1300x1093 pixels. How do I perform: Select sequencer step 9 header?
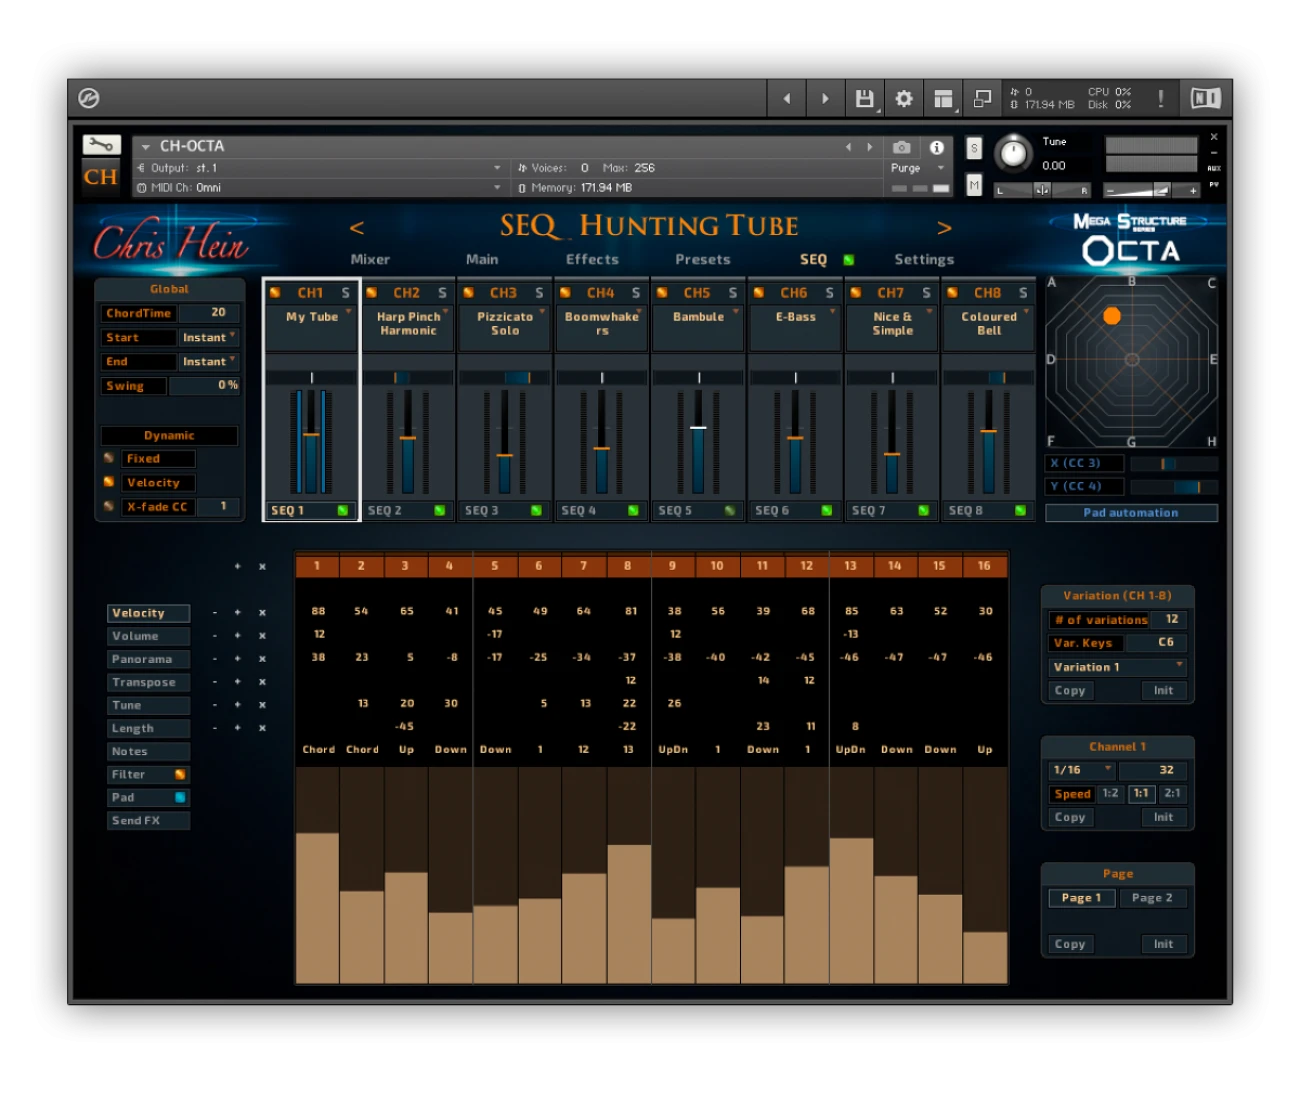673,566
